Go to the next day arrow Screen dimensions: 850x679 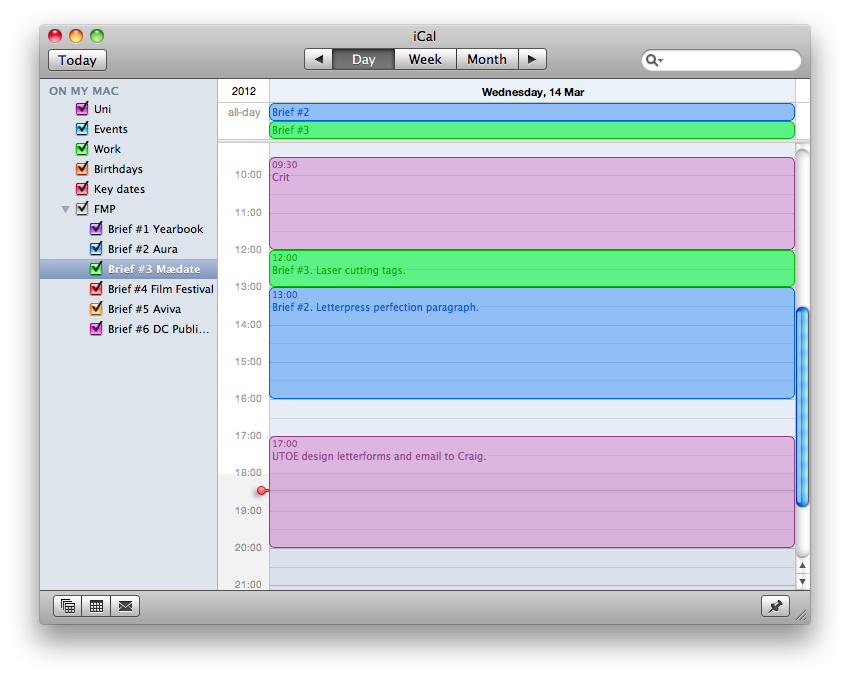pos(532,59)
